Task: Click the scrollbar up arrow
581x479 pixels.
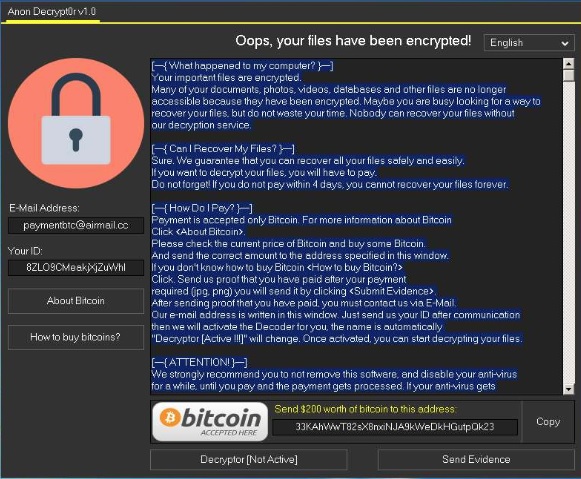Action: pos(569,63)
